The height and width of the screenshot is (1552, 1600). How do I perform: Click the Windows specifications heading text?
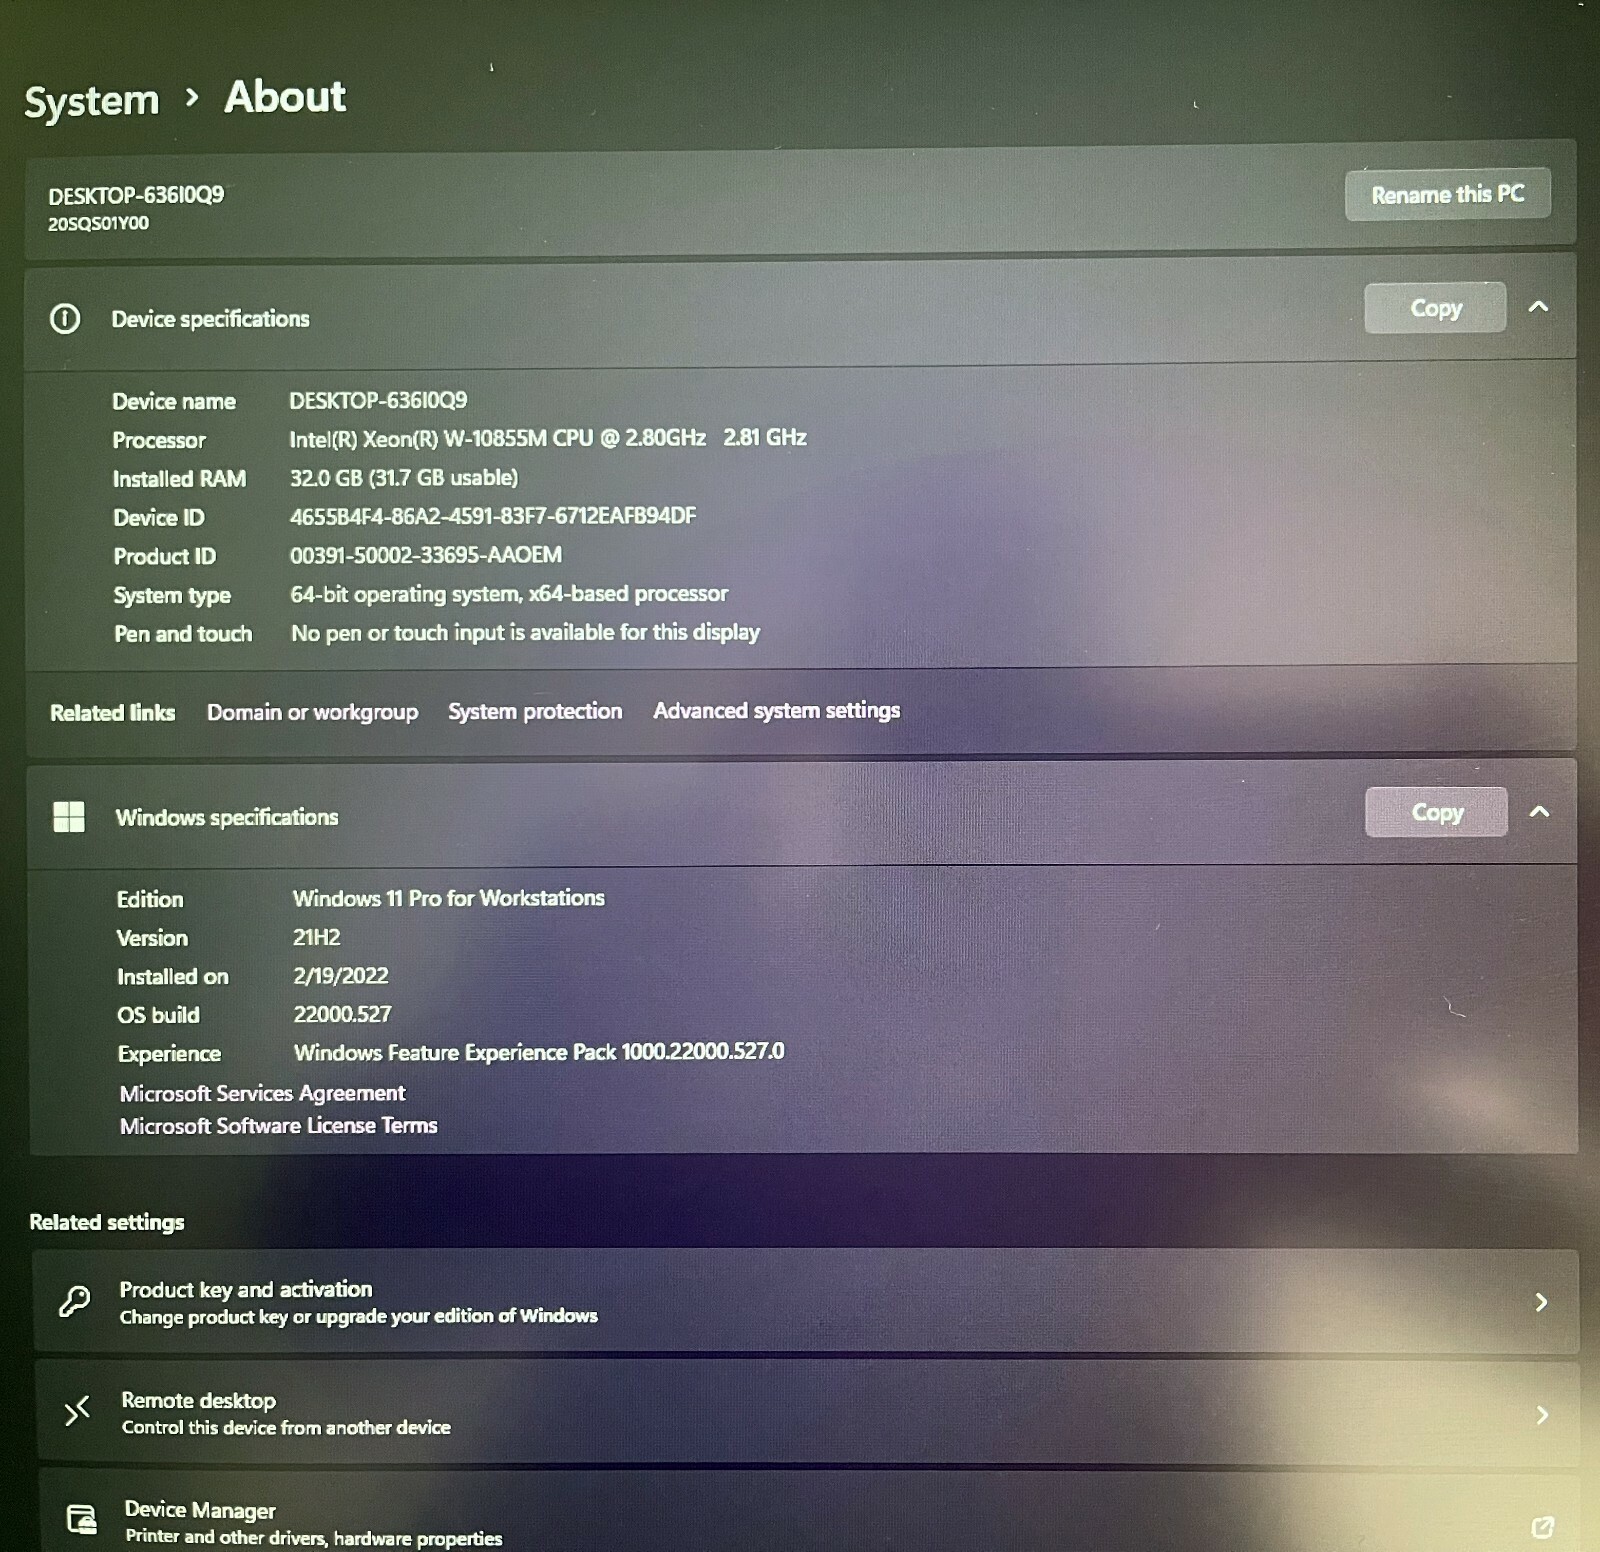[227, 817]
